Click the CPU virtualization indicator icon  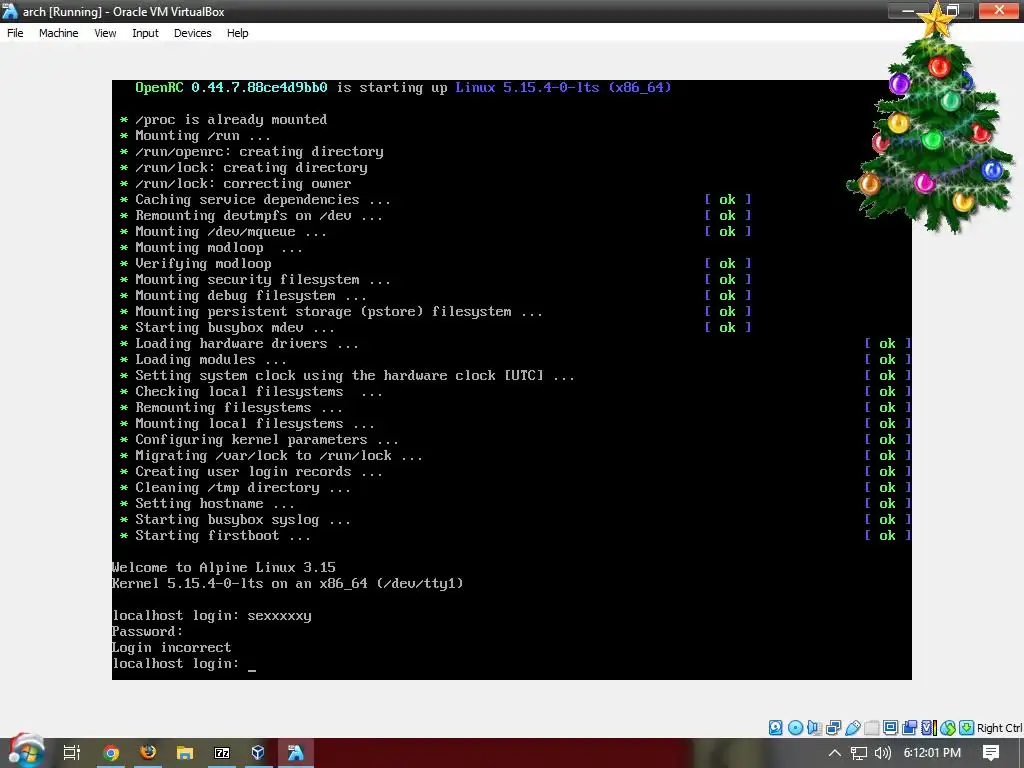[929, 728]
